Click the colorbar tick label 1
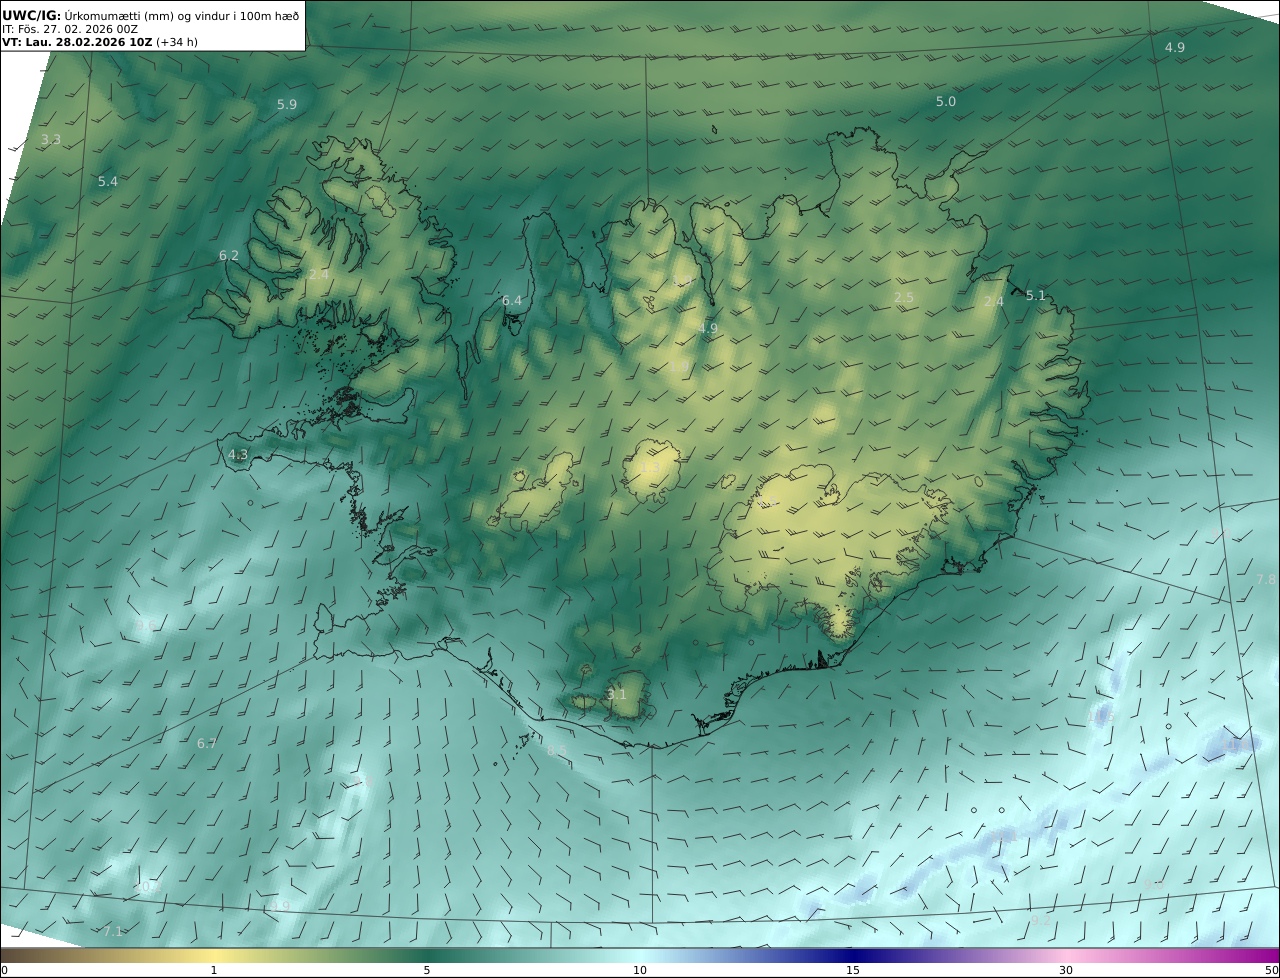This screenshot has height=978, width=1280. [214, 970]
